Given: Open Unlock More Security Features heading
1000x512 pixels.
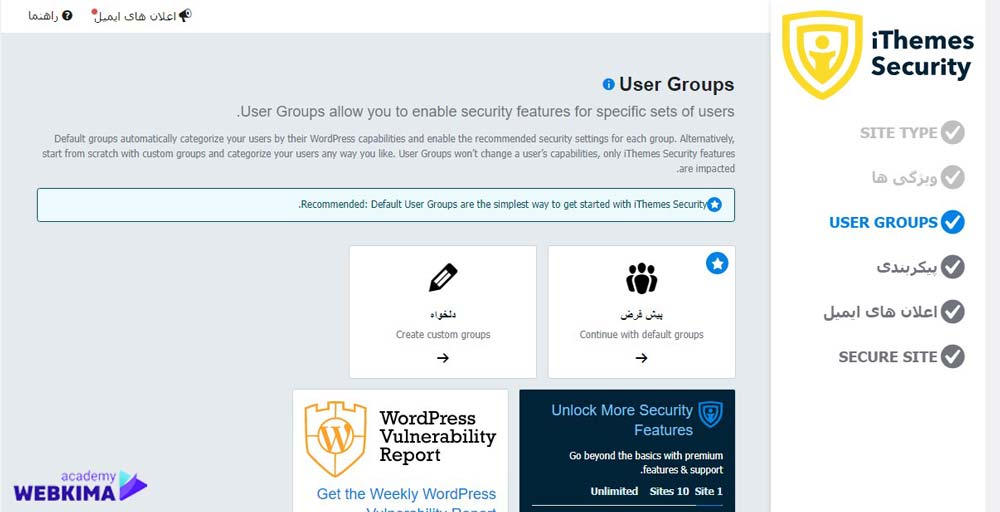Looking at the screenshot, I should point(622,420).
